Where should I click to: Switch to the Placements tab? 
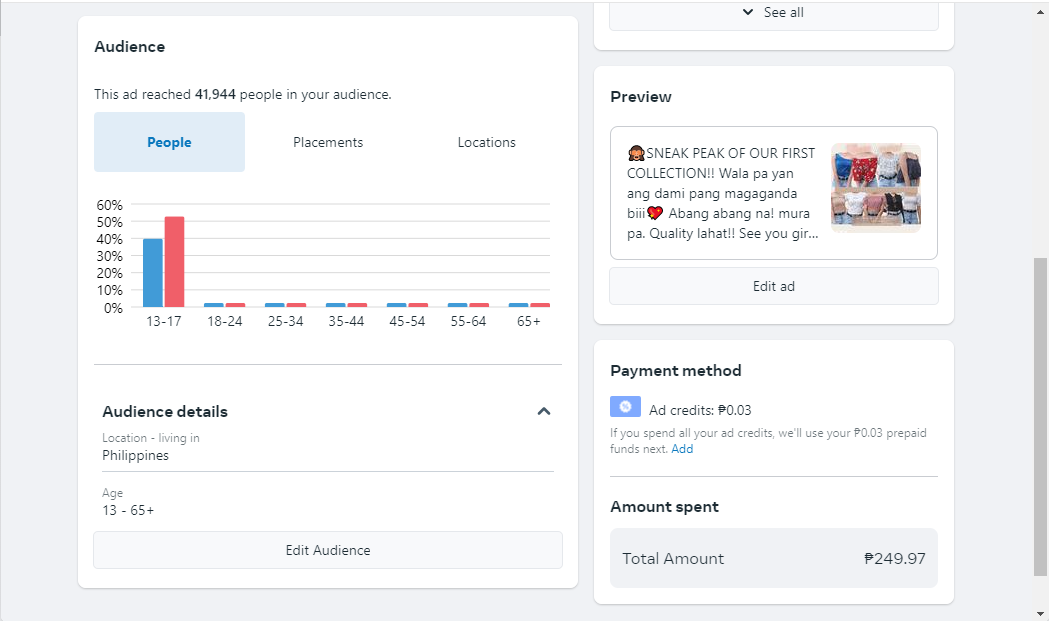coord(328,142)
